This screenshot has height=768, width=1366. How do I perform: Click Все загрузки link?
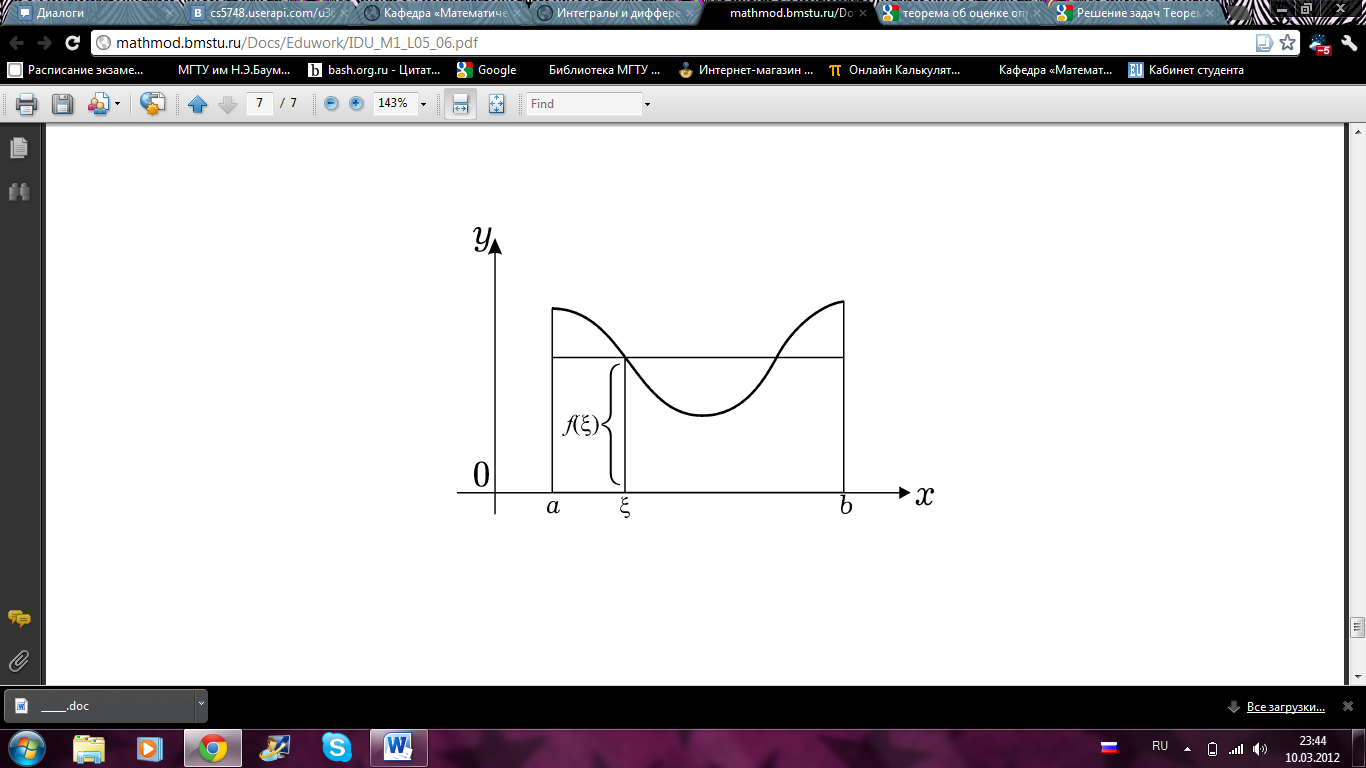tap(1285, 707)
